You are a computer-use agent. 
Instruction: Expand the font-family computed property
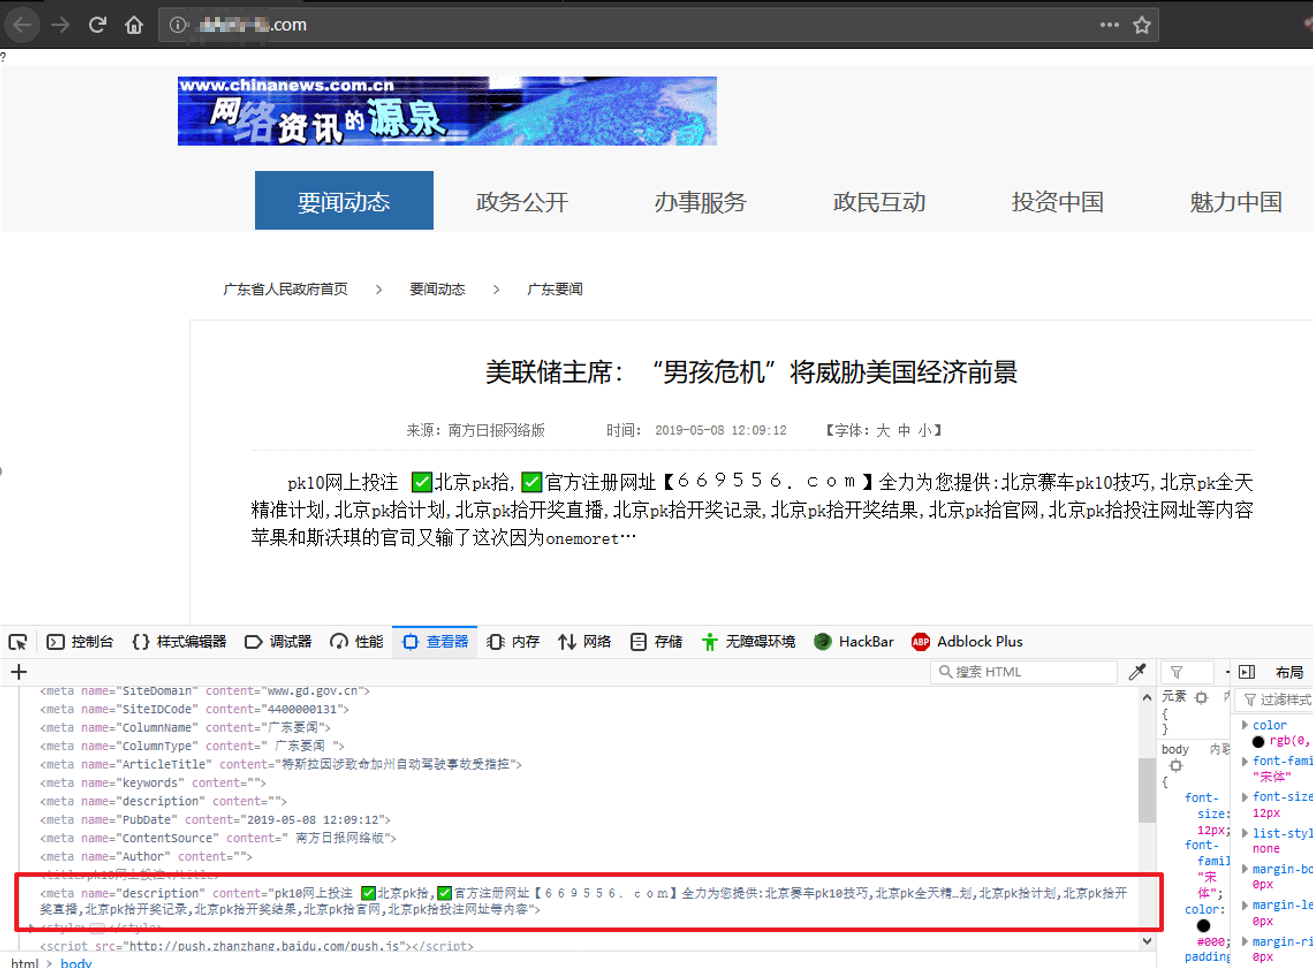(1245, 761)
